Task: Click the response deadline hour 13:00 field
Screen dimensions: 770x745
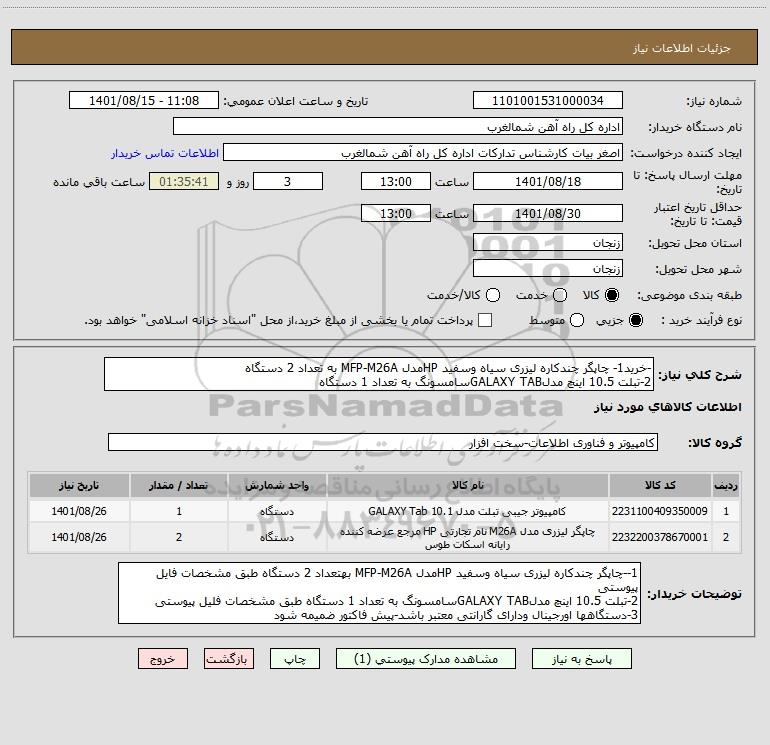Action: [x=396, y=181]
